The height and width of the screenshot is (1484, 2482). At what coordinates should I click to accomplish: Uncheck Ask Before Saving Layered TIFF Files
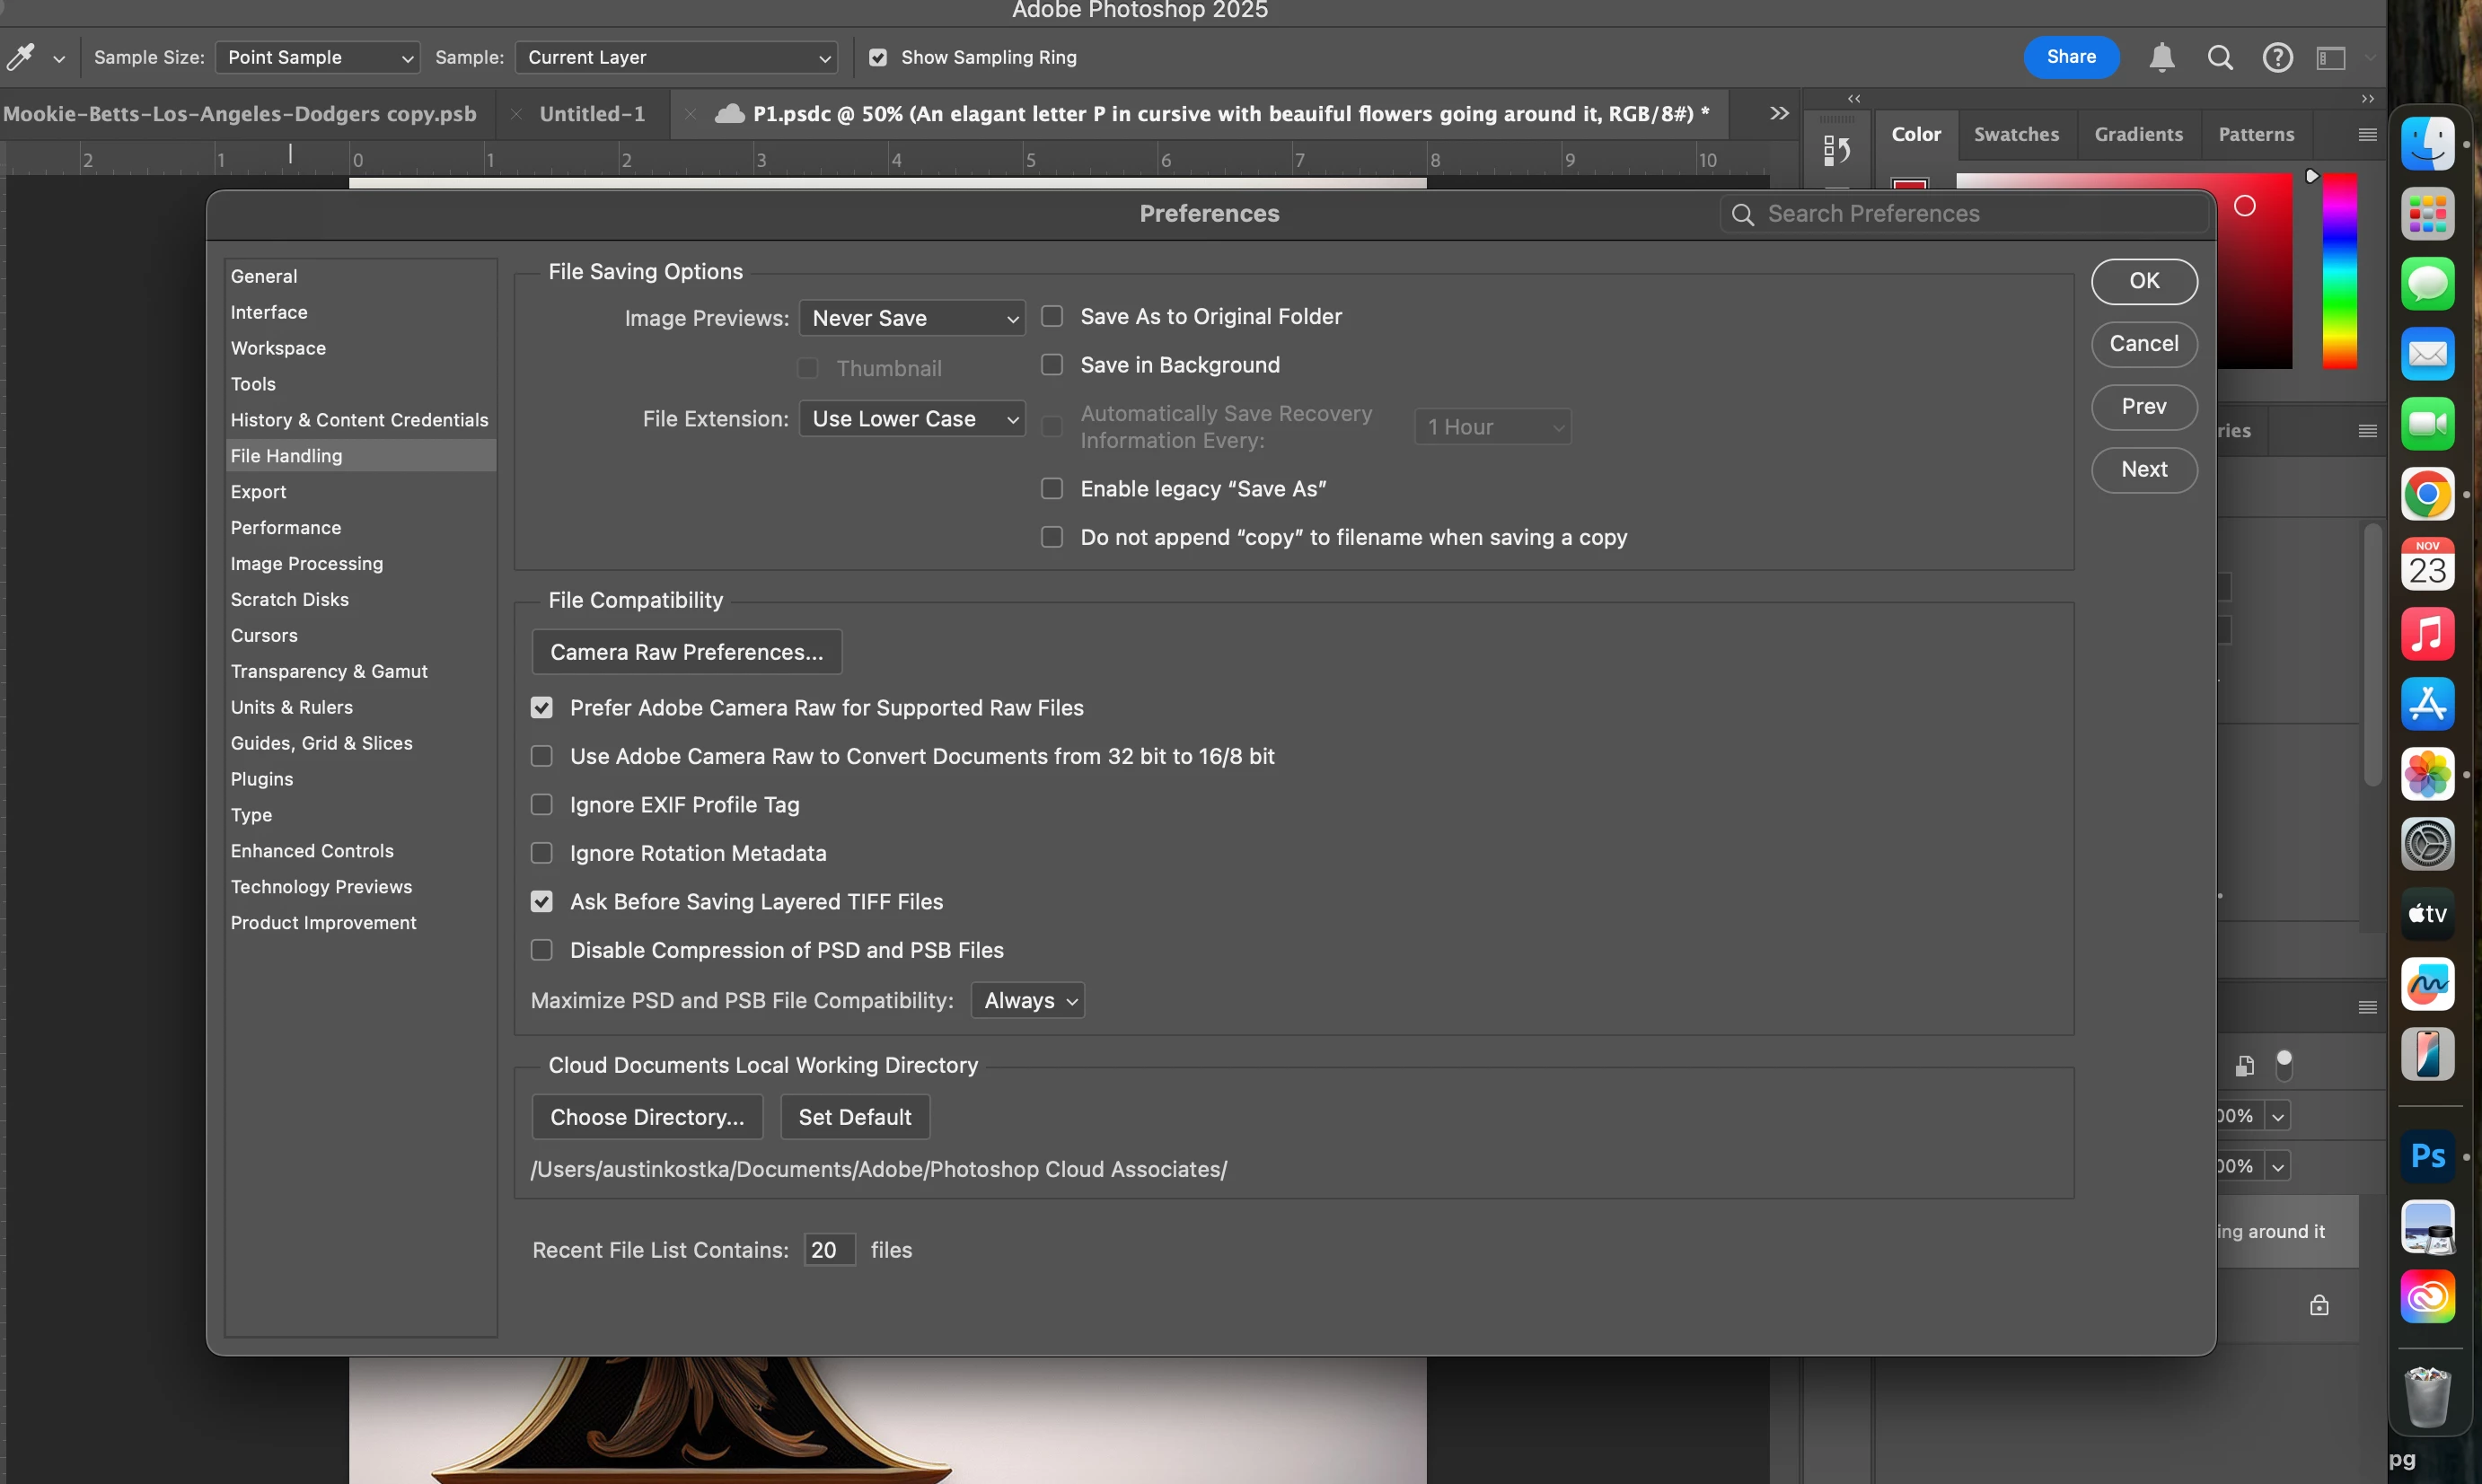[542, 902]
